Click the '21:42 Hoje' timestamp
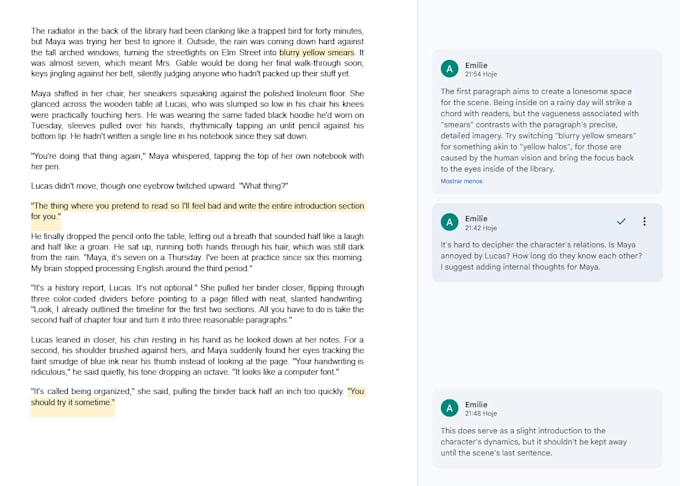The height and width of the screenshot is (486, 680). 481,228
